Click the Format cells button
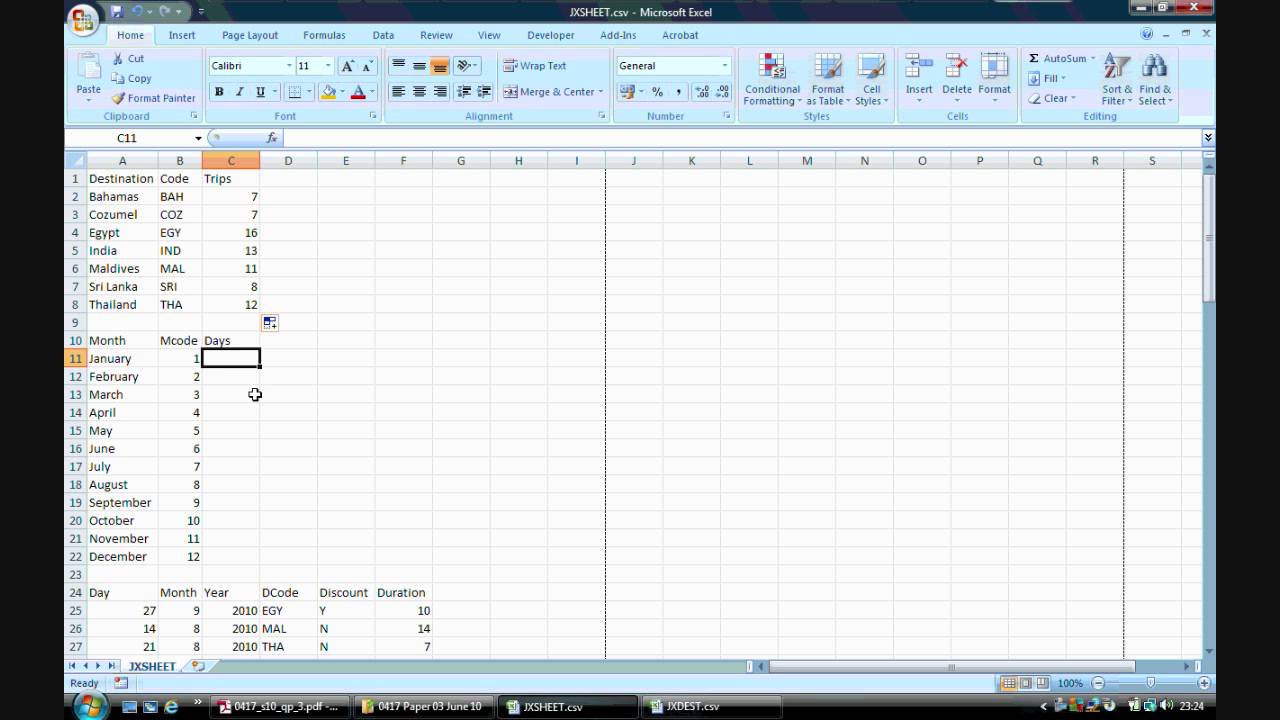The width and height of the screenshot is (1280, 720). [994, 78]
